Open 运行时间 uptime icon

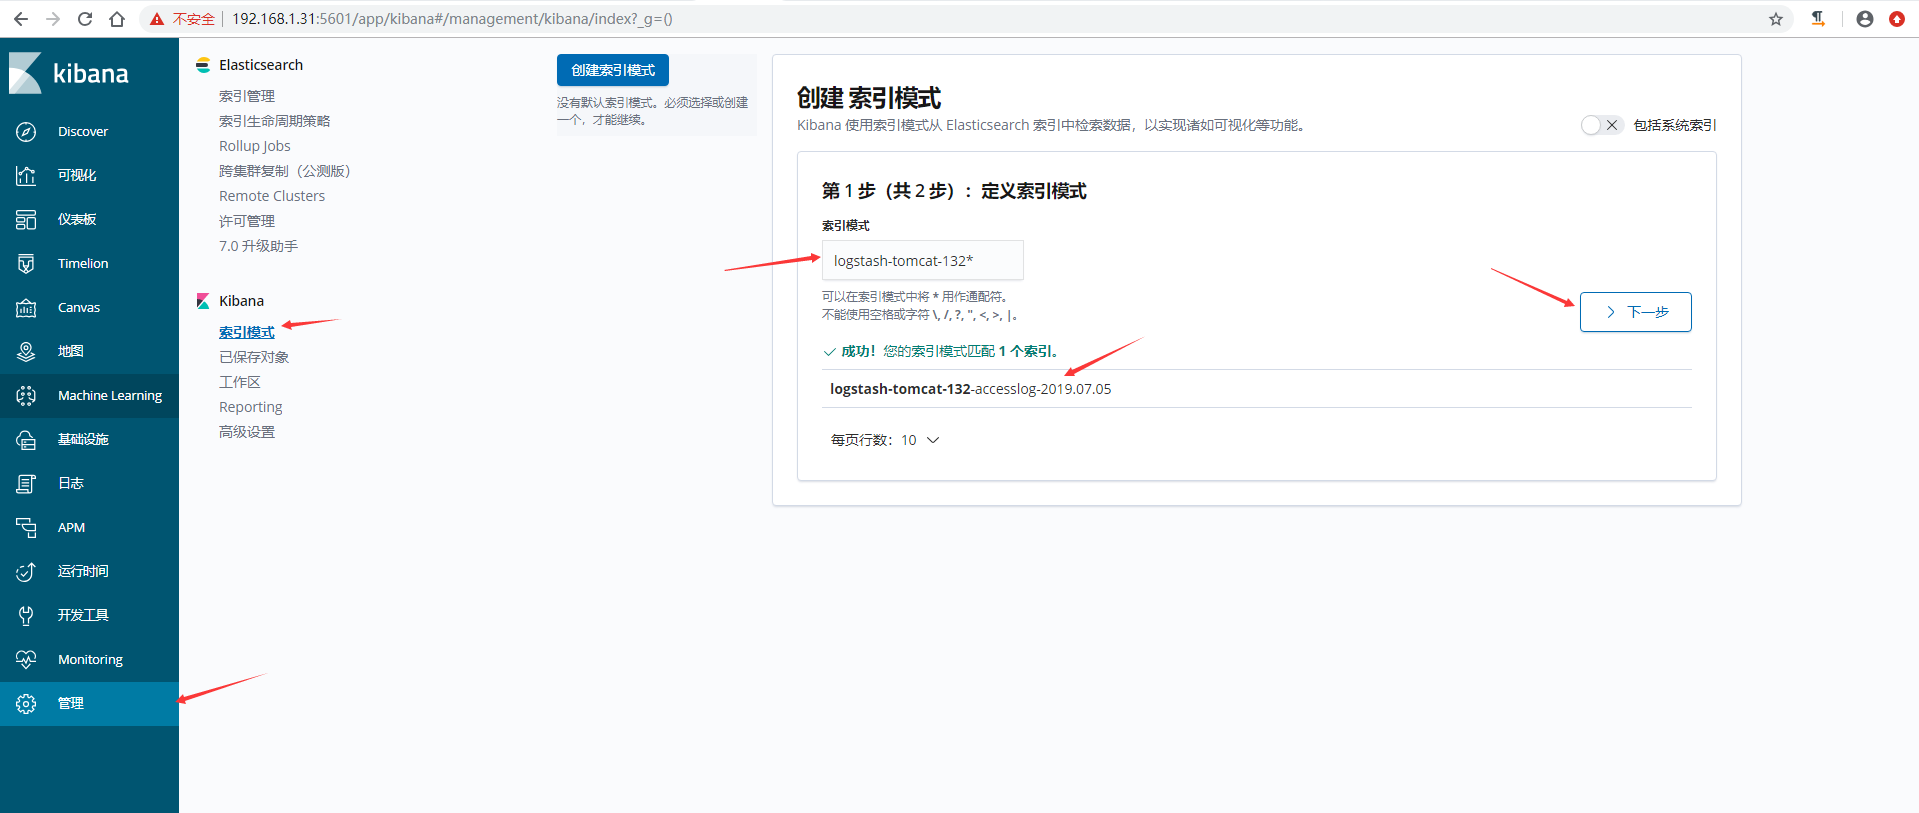pos(26,572)
